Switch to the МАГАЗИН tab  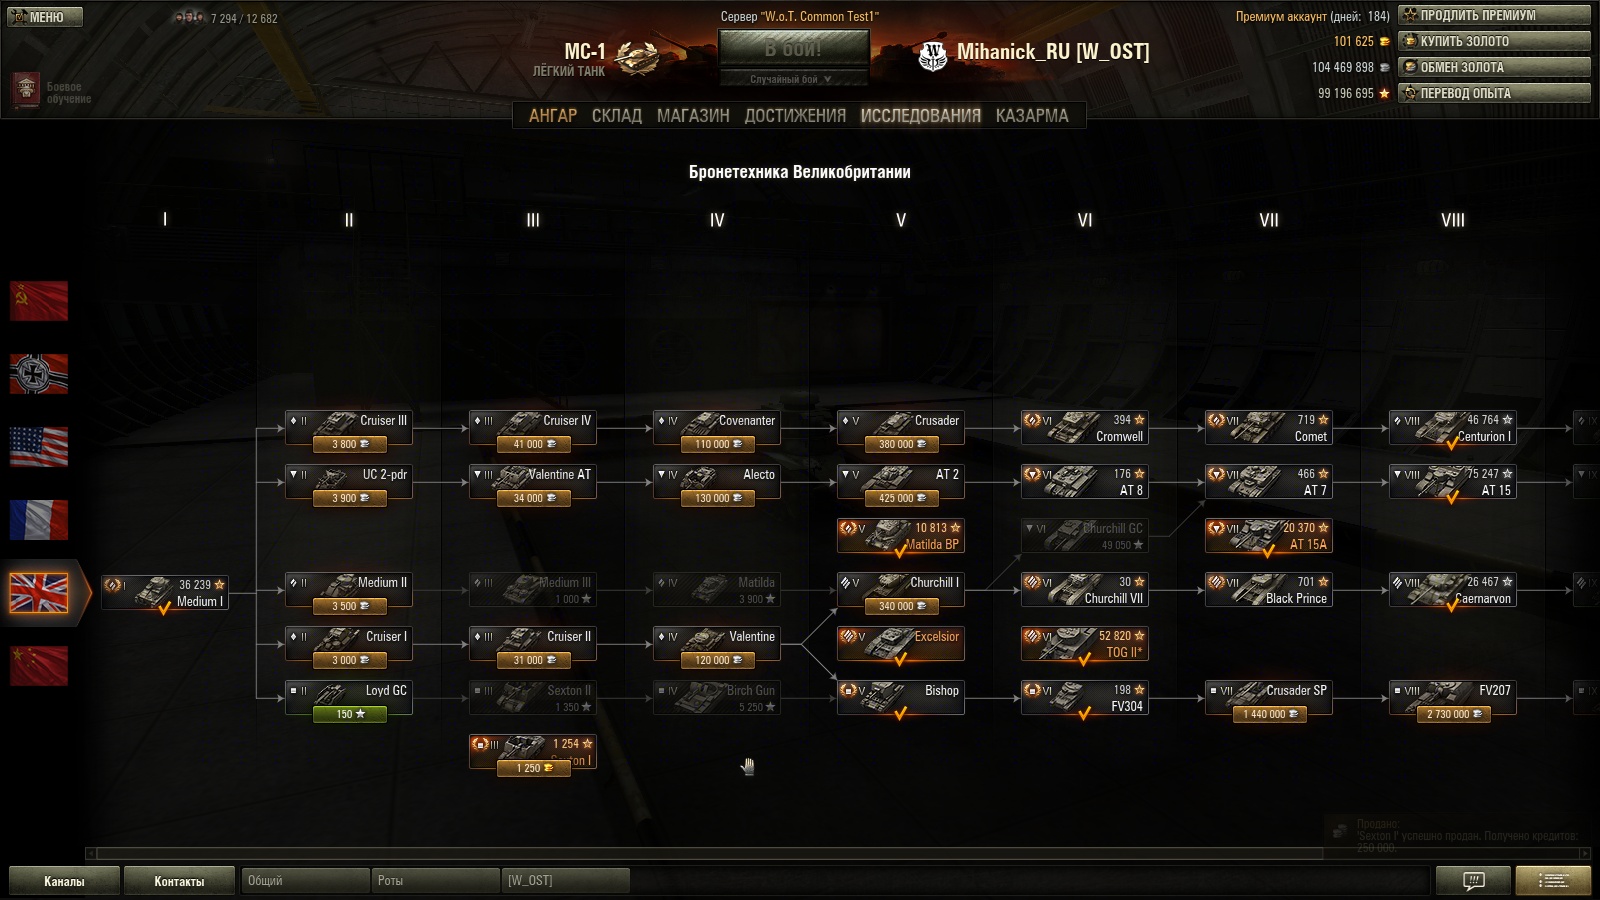[x=693, y=116]
